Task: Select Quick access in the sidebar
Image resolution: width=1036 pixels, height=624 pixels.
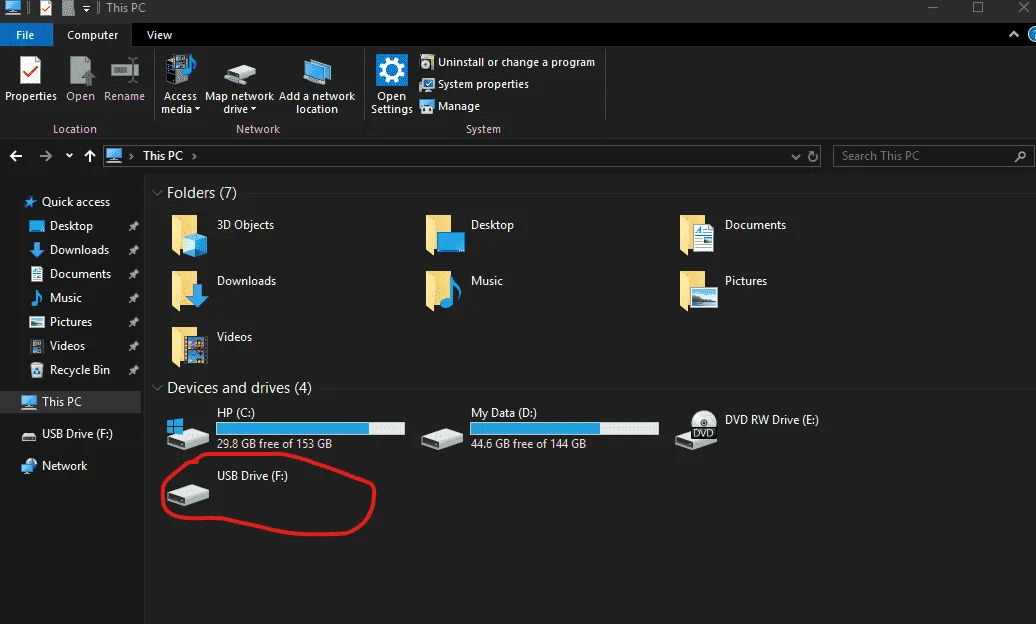Action: click(x=67, y=202)
